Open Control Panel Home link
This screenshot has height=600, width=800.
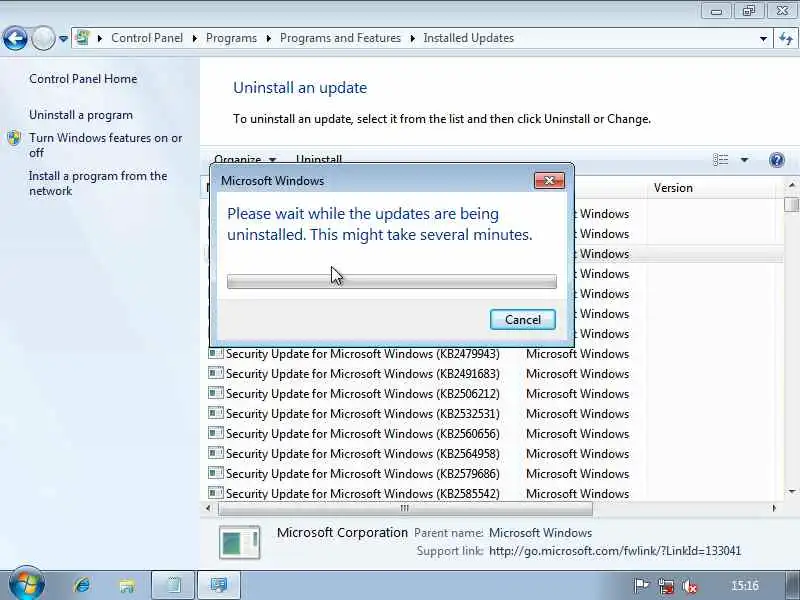[83, 79]
